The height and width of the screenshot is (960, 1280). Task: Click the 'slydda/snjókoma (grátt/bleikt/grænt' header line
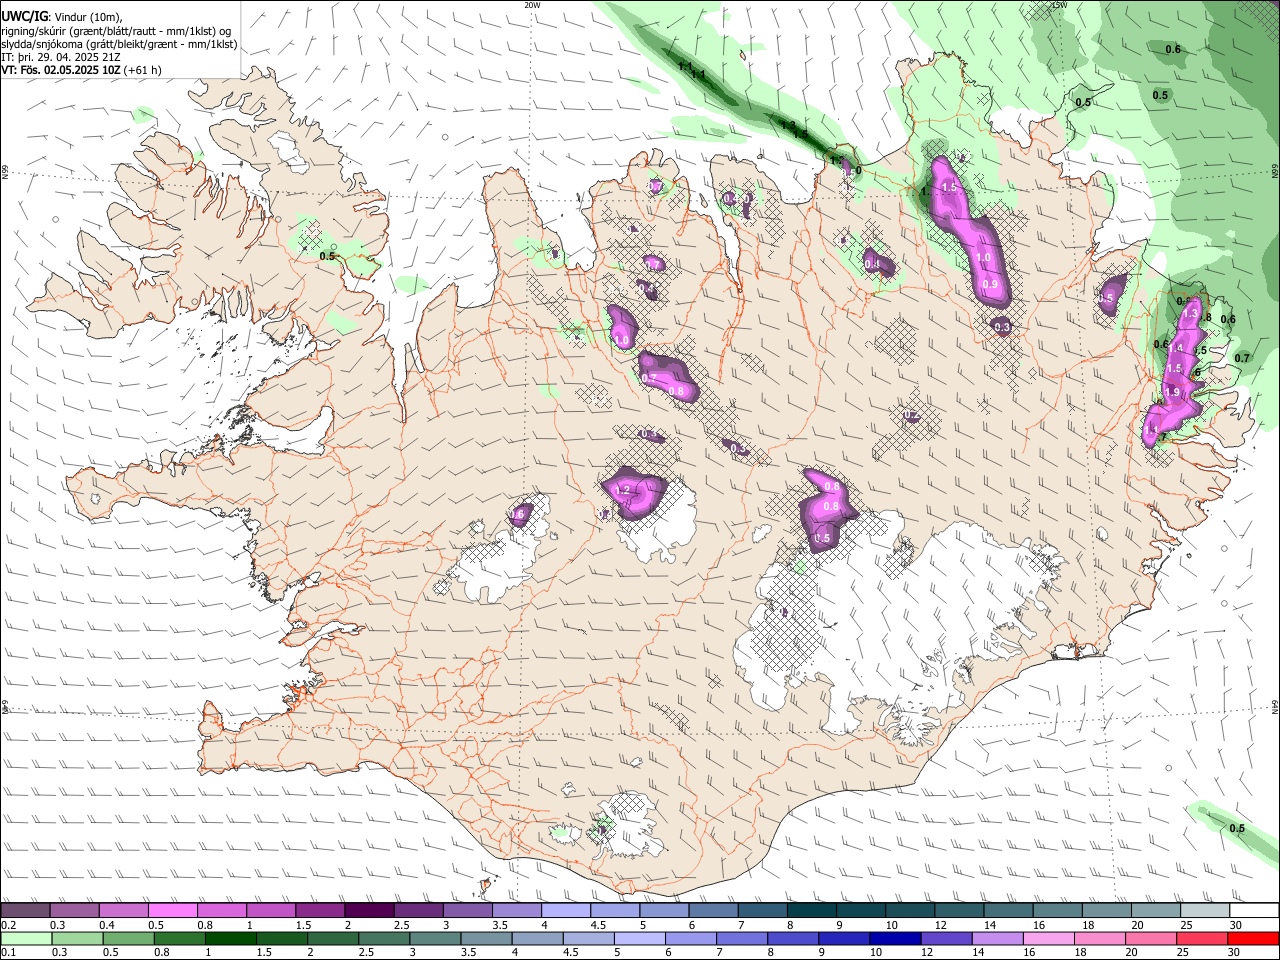click(x=119, y=44)
